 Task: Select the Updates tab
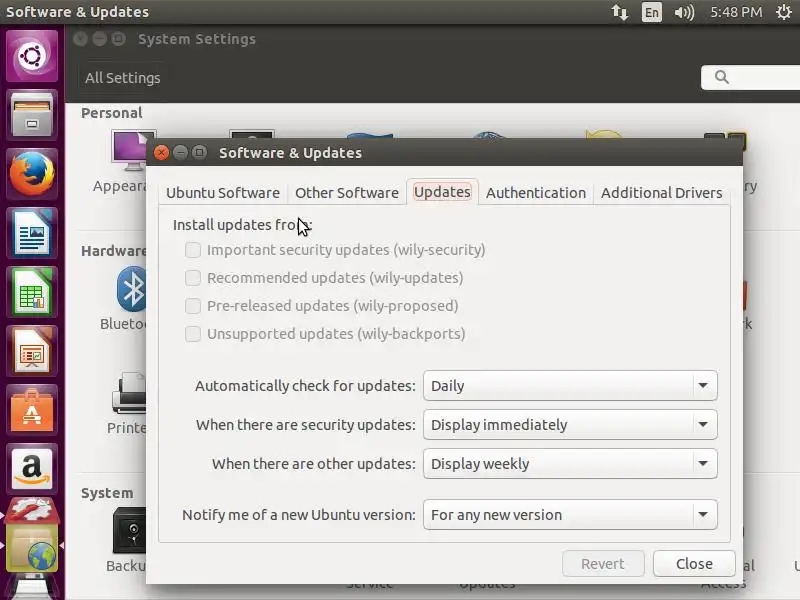pos(442,192)
